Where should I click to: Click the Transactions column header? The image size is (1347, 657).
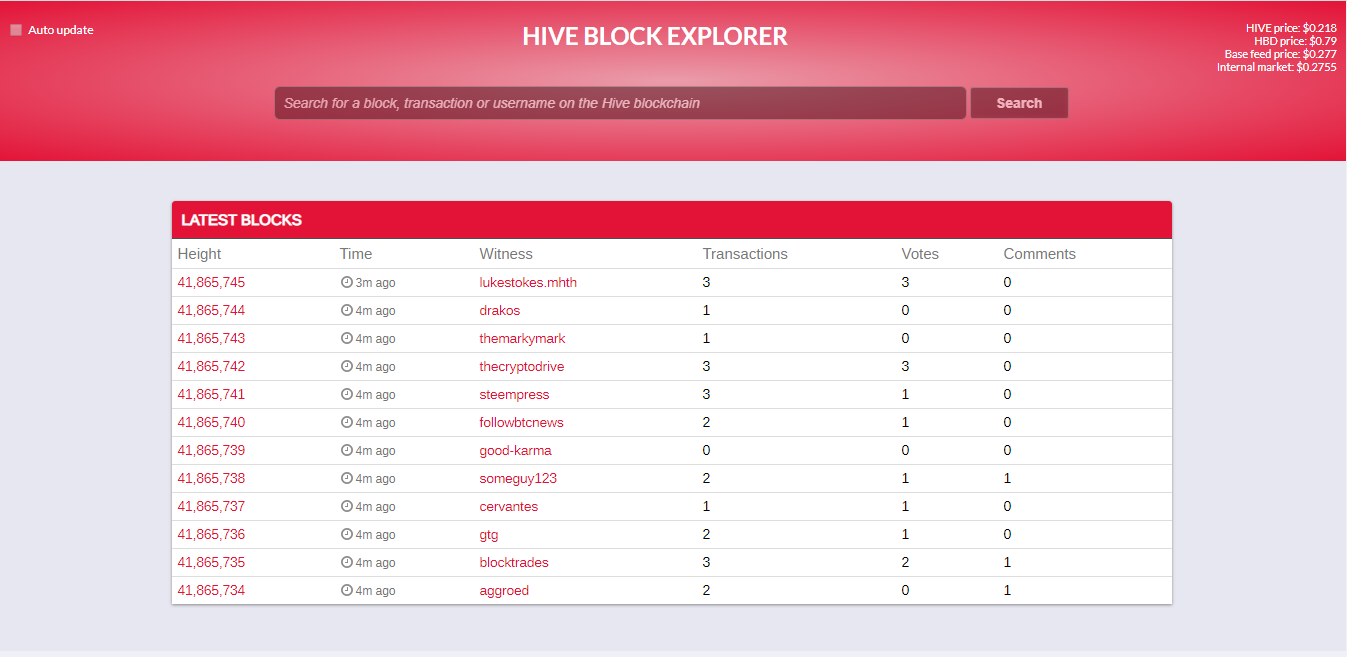745,254
